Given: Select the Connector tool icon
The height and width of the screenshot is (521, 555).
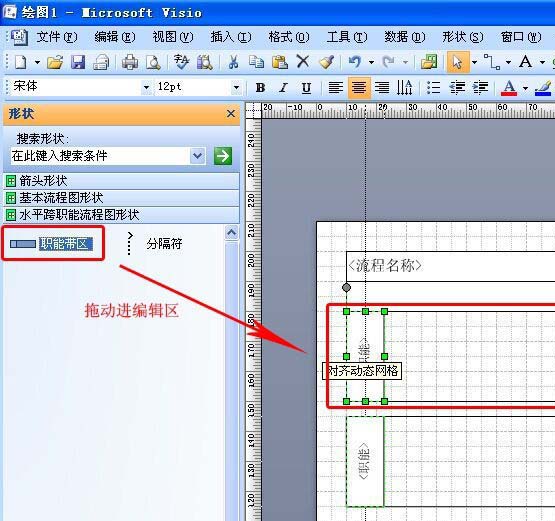Looking at the screenshot, I should click(492, 62).
